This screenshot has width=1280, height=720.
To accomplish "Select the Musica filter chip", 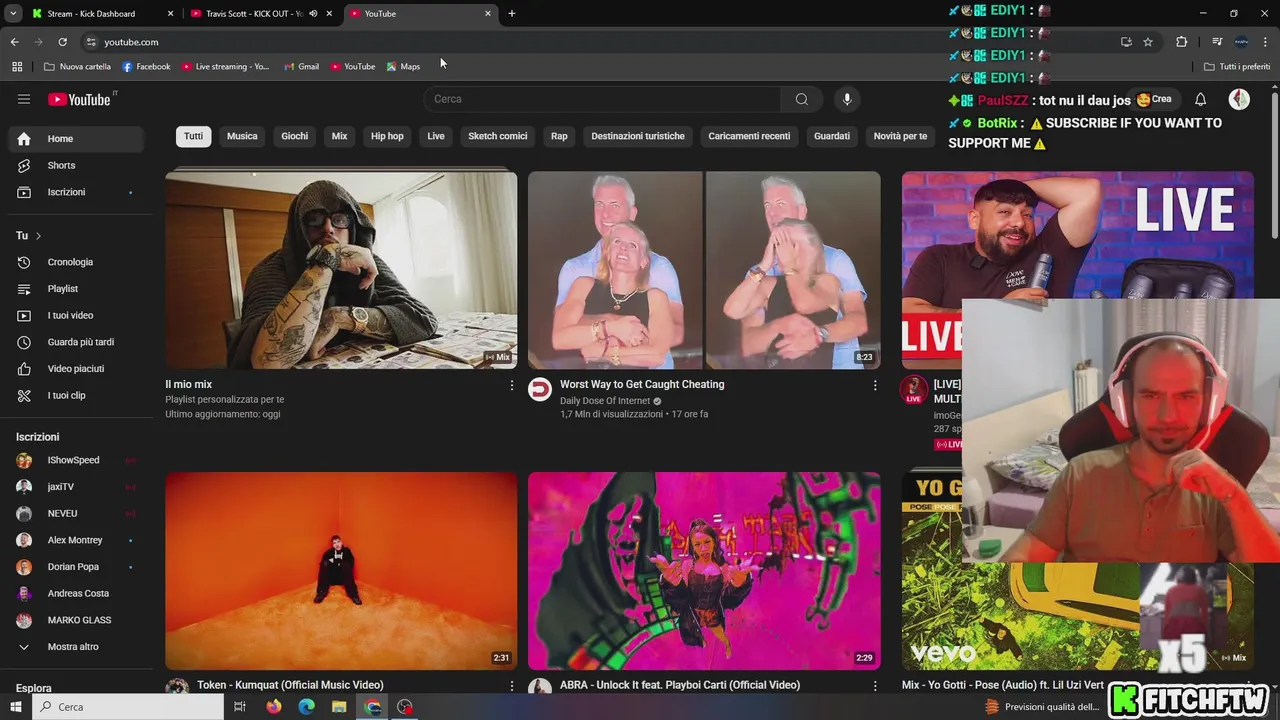I will click(x=242, y=136).
